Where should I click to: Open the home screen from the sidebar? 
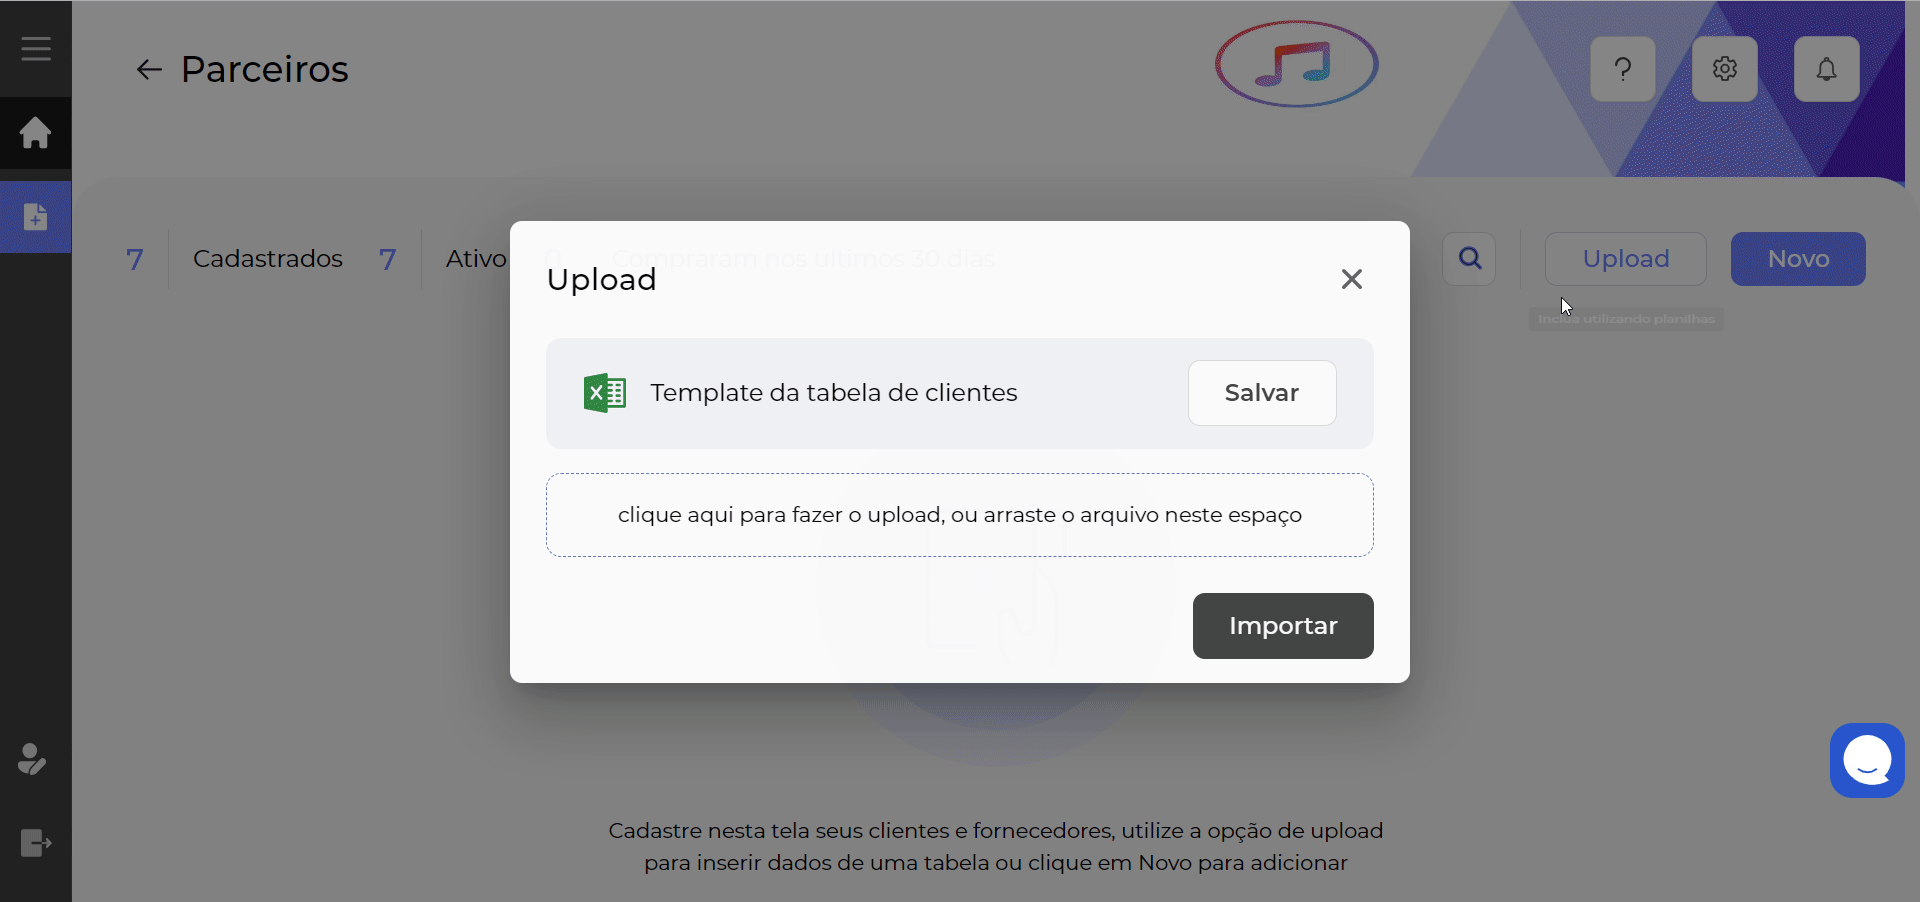(35, 133)
